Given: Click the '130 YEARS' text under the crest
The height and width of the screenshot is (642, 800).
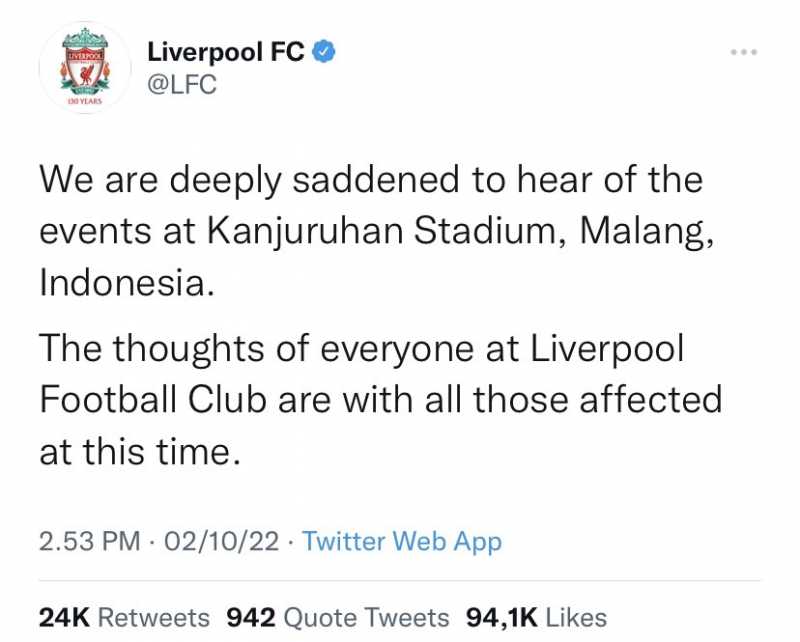Looking at the screenshot, I should tap(85, 101).
